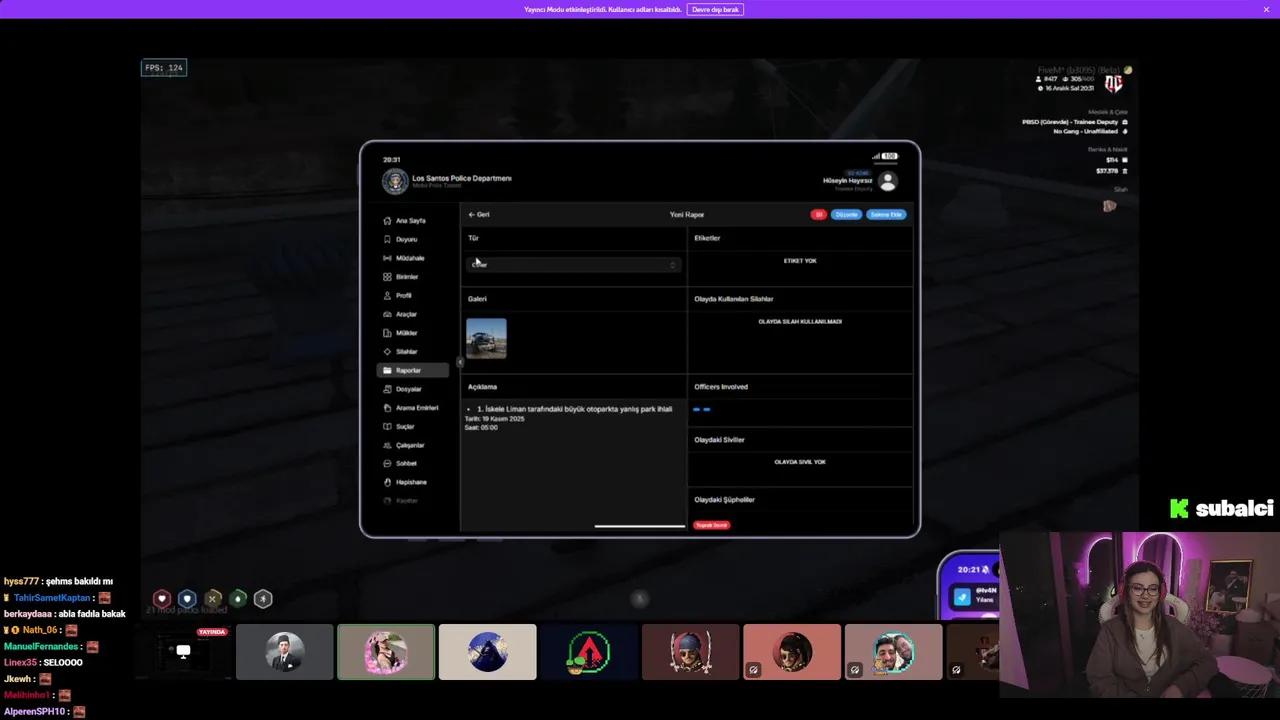Click the Yeni Rapor title
This screenshot has width=1280, height=720.
tap(687, 214)
